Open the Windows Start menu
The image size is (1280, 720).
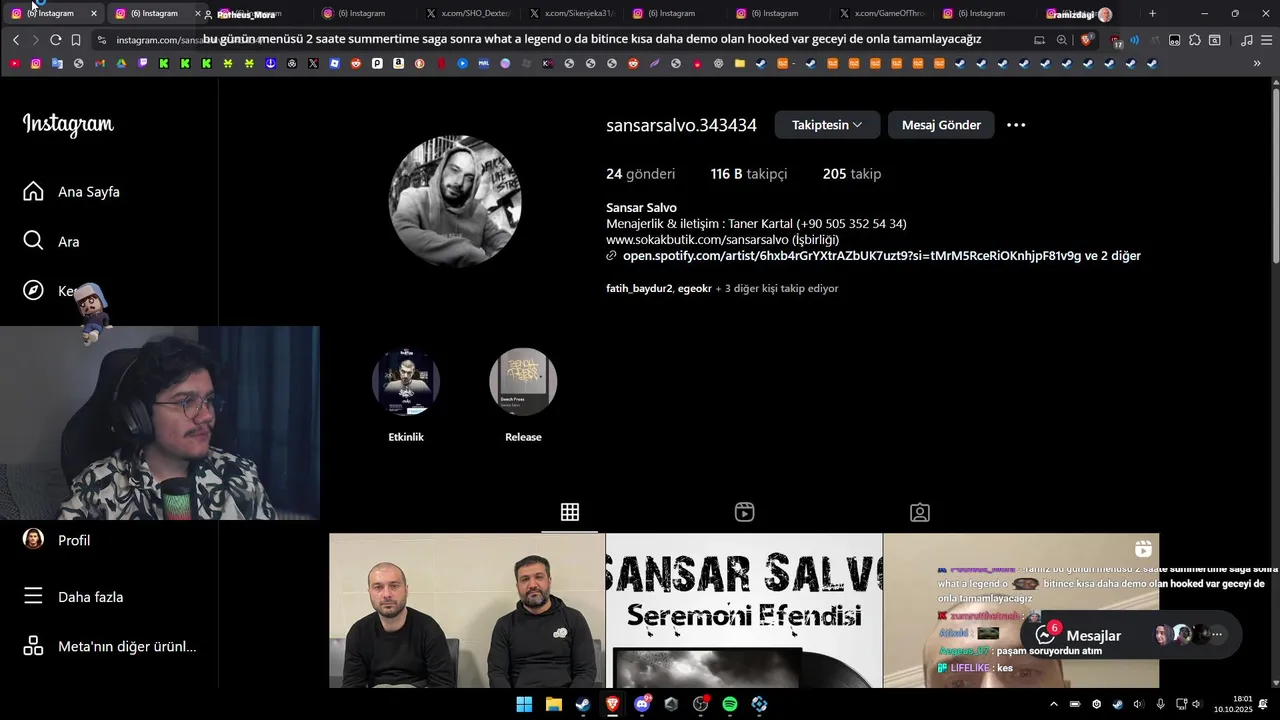click(x=524, y=704)
